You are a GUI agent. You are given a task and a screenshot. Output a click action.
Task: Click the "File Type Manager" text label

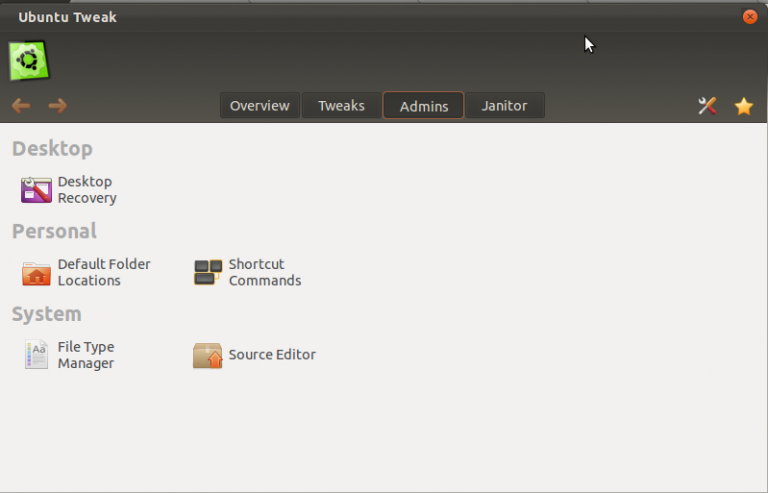pyautogui.click(x=86, y=355)
